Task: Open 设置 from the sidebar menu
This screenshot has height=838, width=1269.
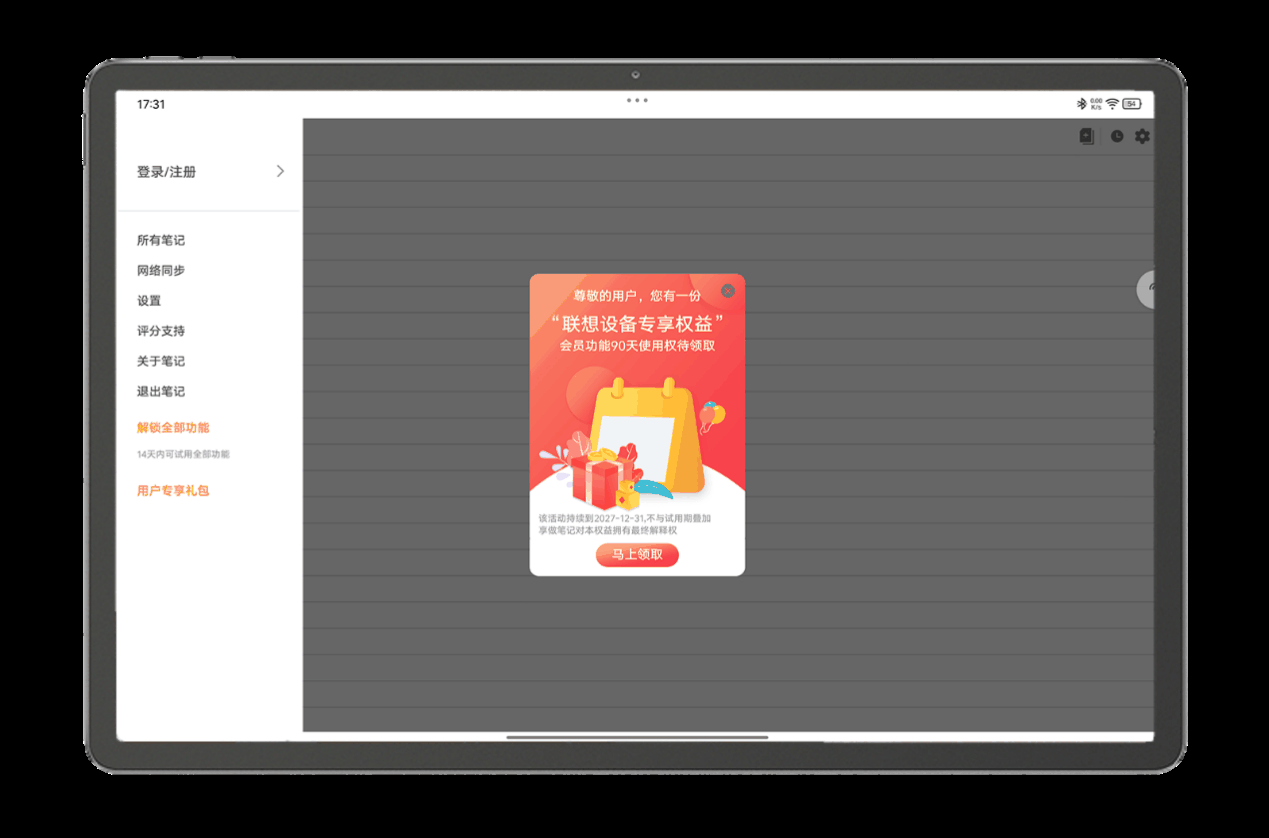Action: click(148, 300)
